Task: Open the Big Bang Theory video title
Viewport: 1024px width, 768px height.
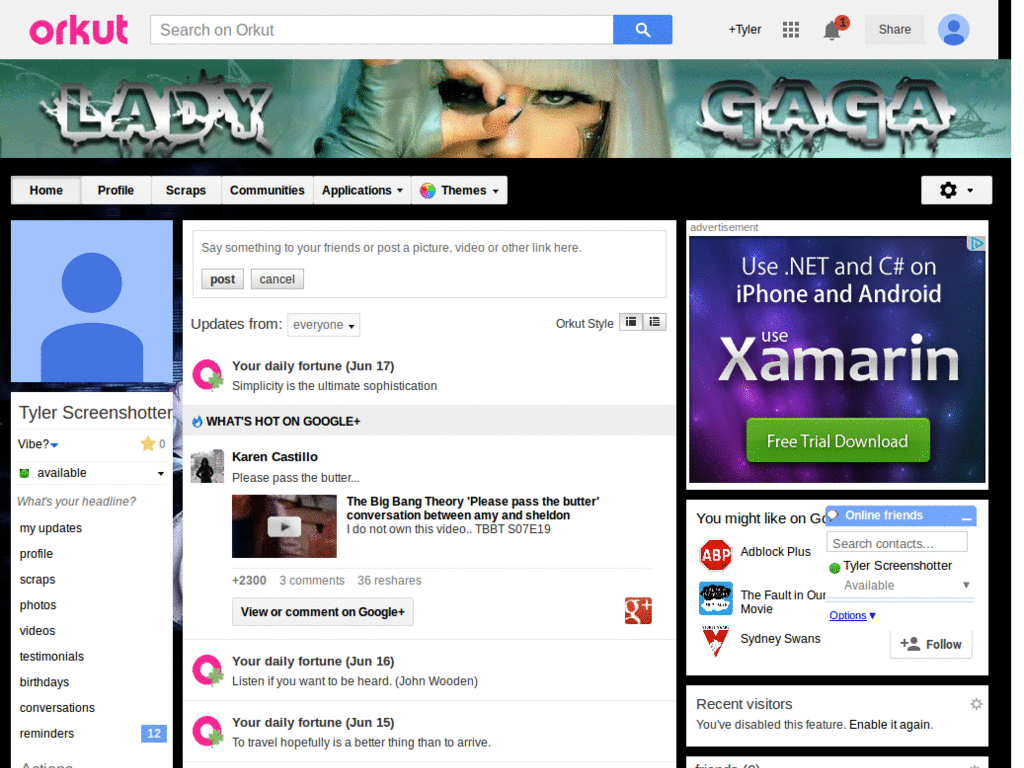Action: click(473, 508)
